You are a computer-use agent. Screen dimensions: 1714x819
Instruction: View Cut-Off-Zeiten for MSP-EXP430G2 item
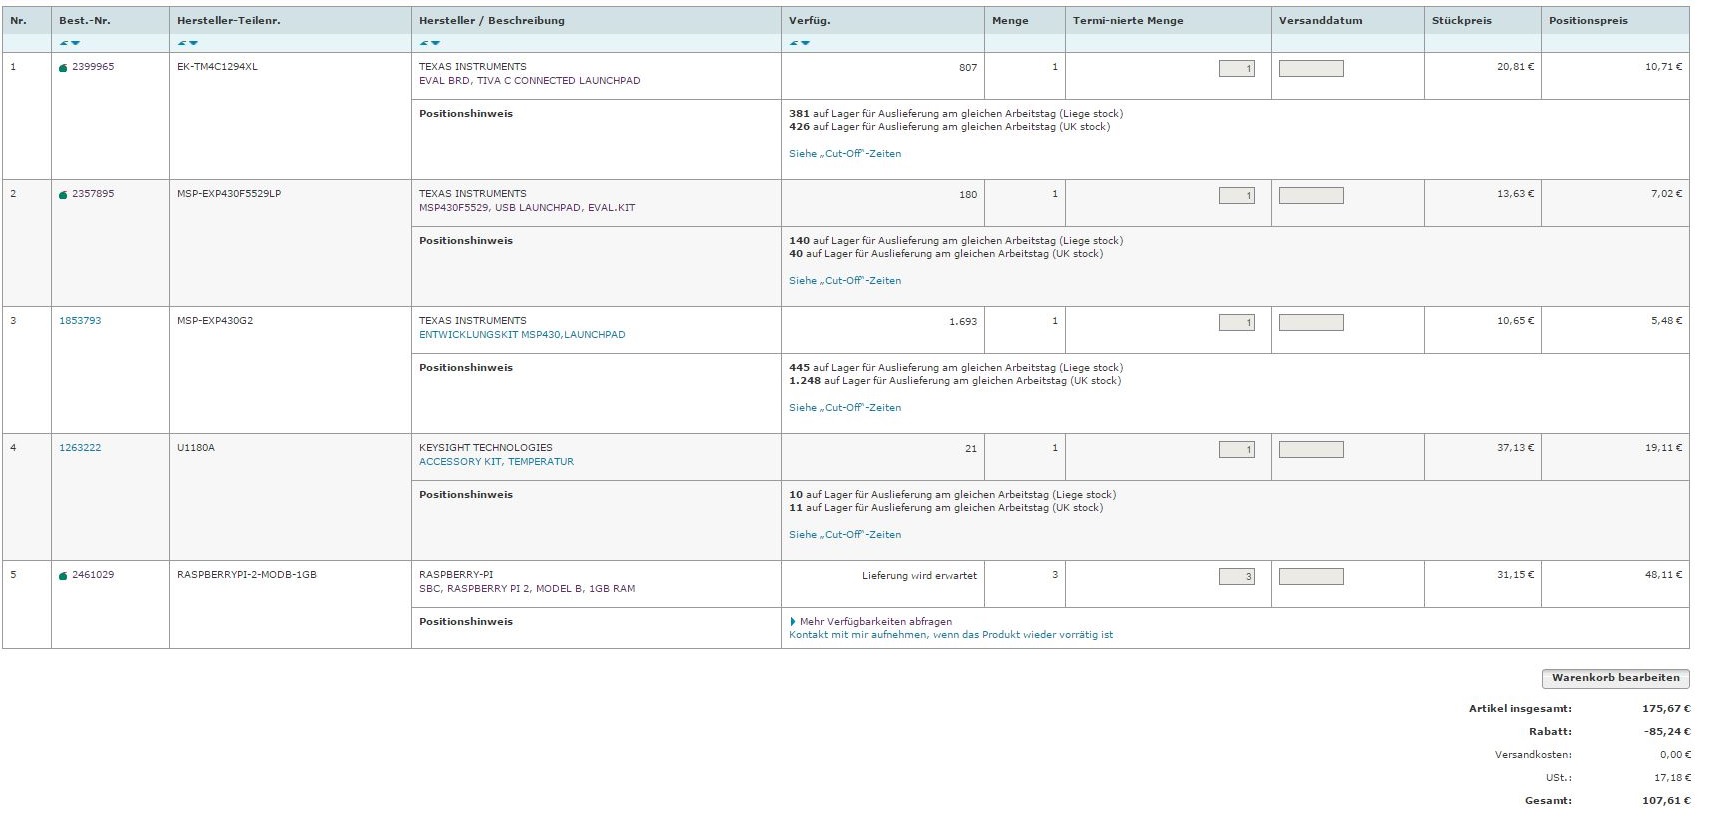pos(845,408)
